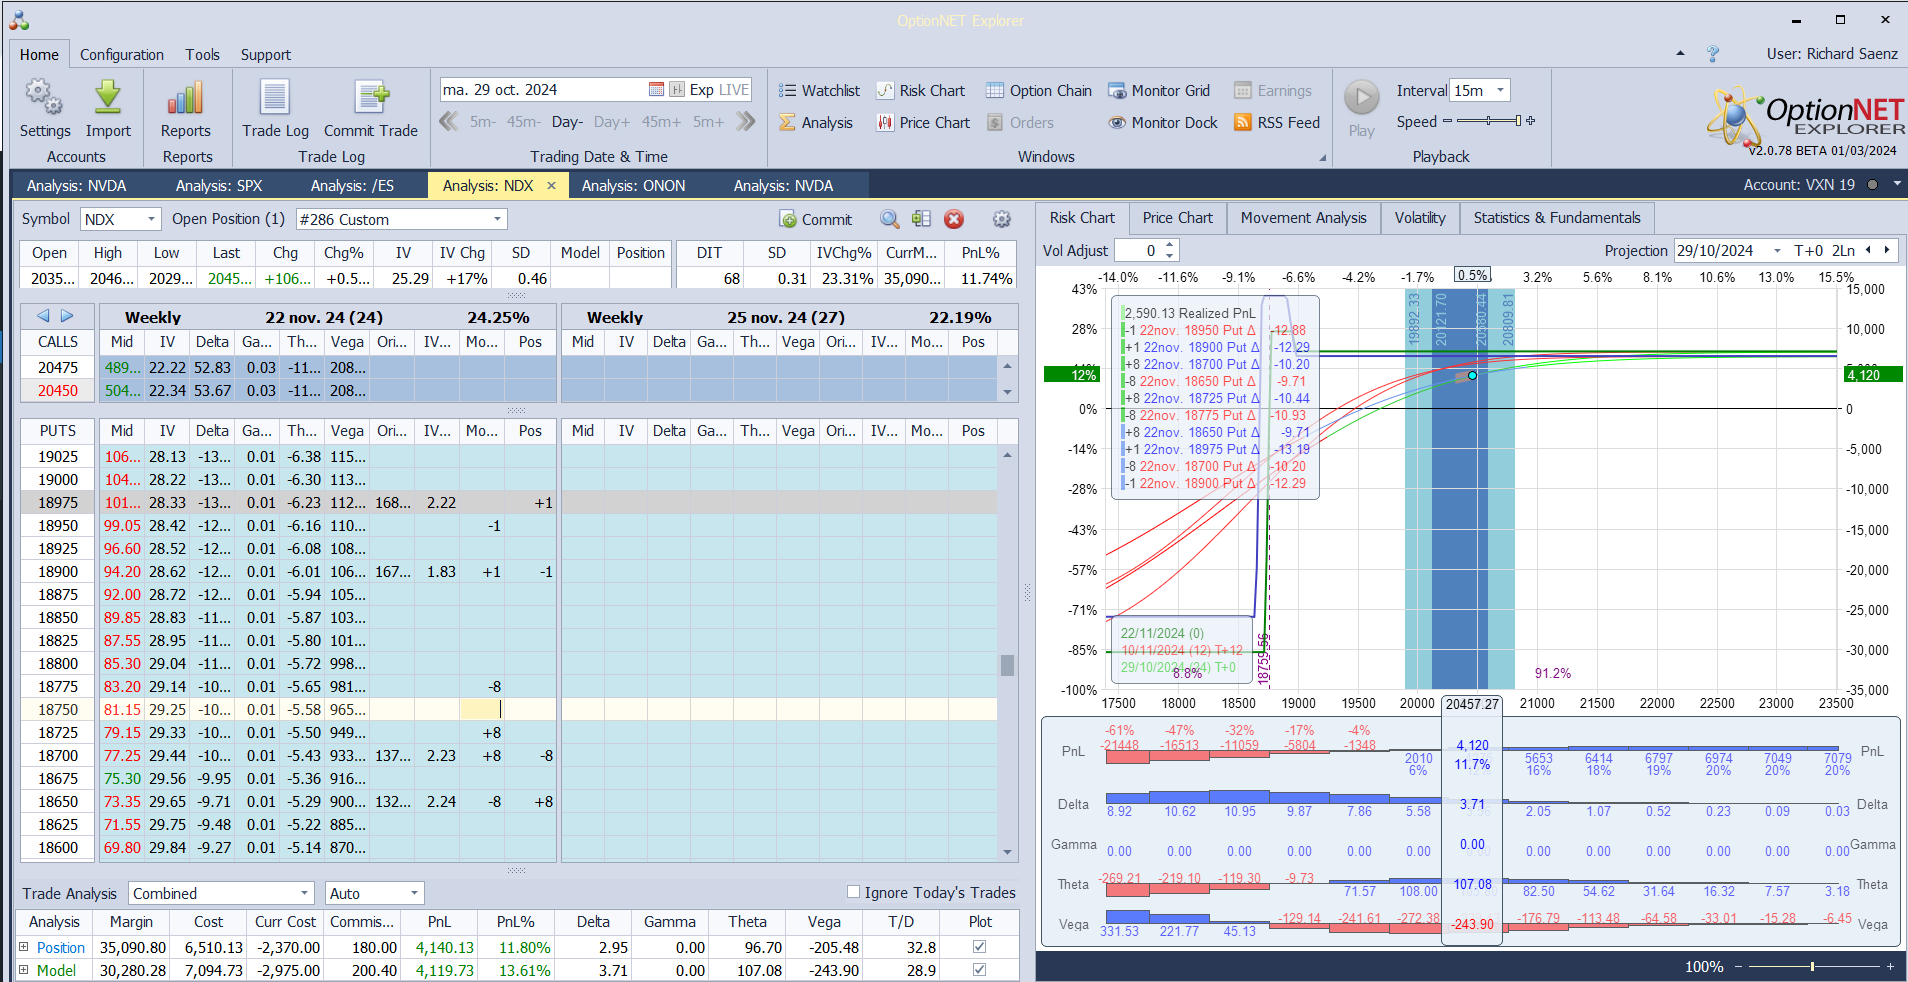Click the Exp expiration snap icon
This screenshot has width=1908, height=982.
click(677, 89)
